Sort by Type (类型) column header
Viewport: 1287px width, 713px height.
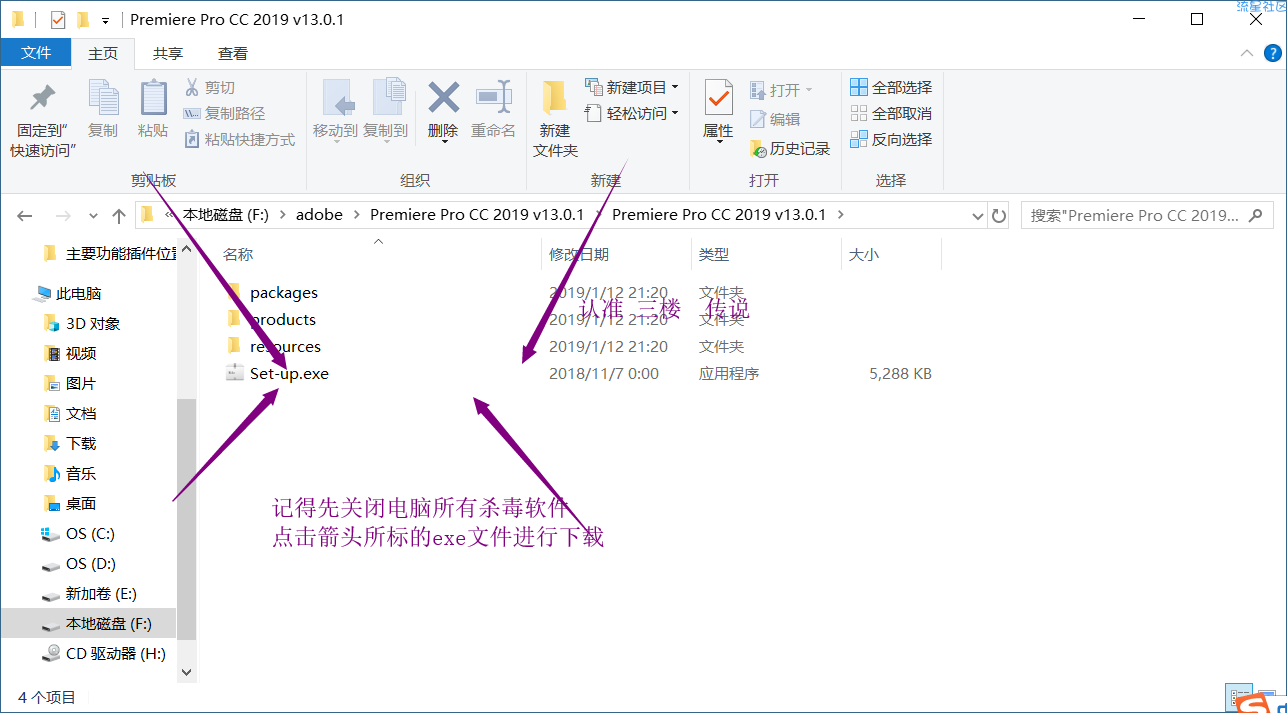click(x=714, y=255)
